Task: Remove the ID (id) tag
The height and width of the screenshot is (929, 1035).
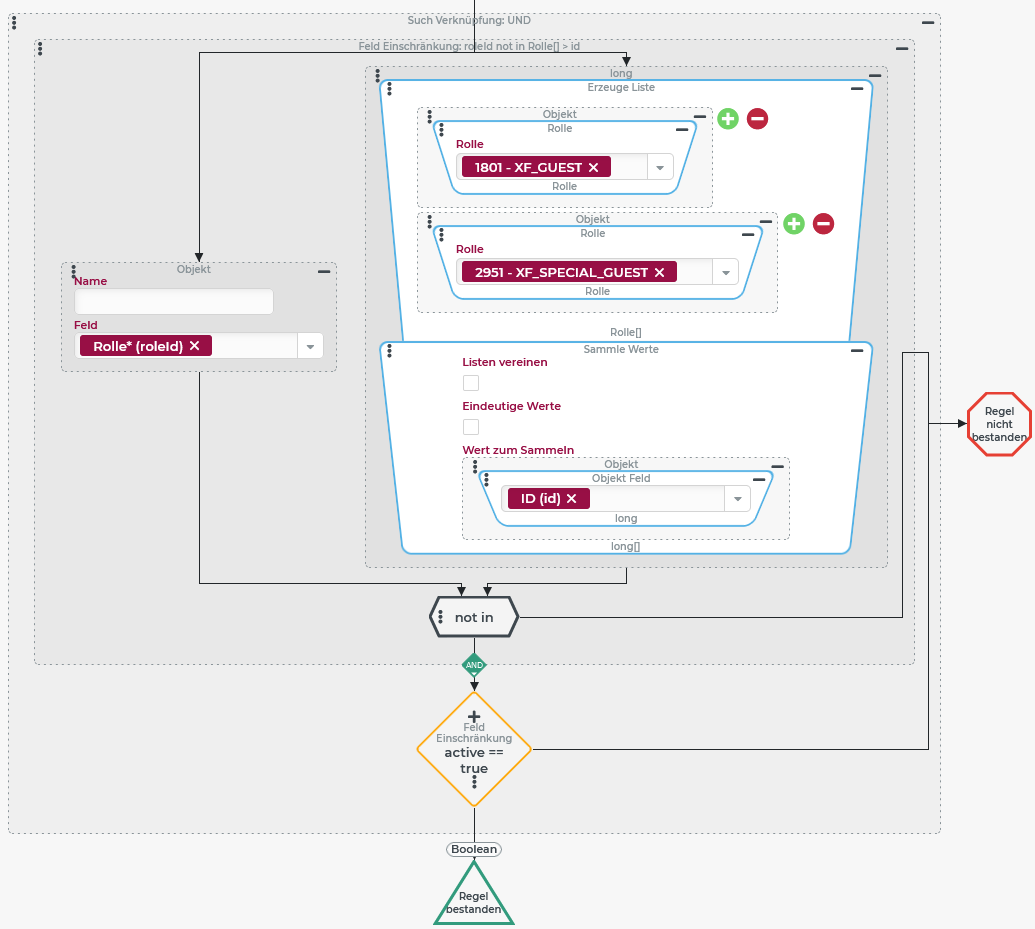Action: pos(572,499)
